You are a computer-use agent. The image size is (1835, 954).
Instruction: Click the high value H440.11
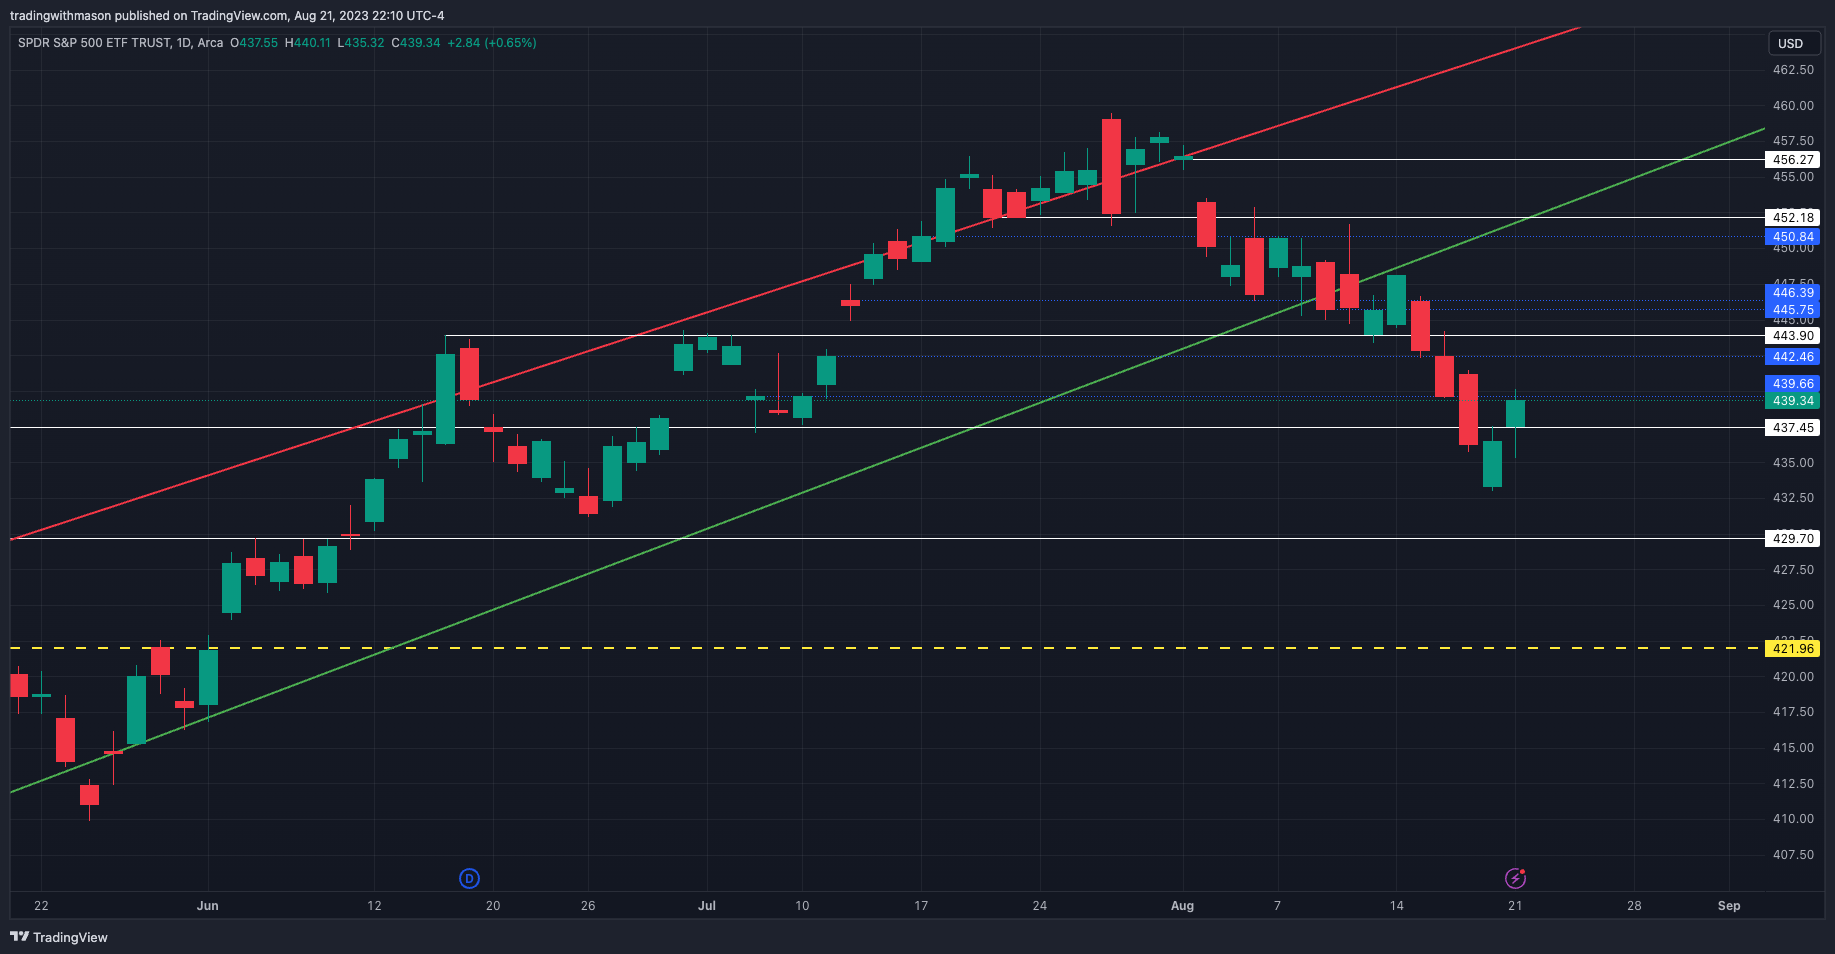[308, 43]
